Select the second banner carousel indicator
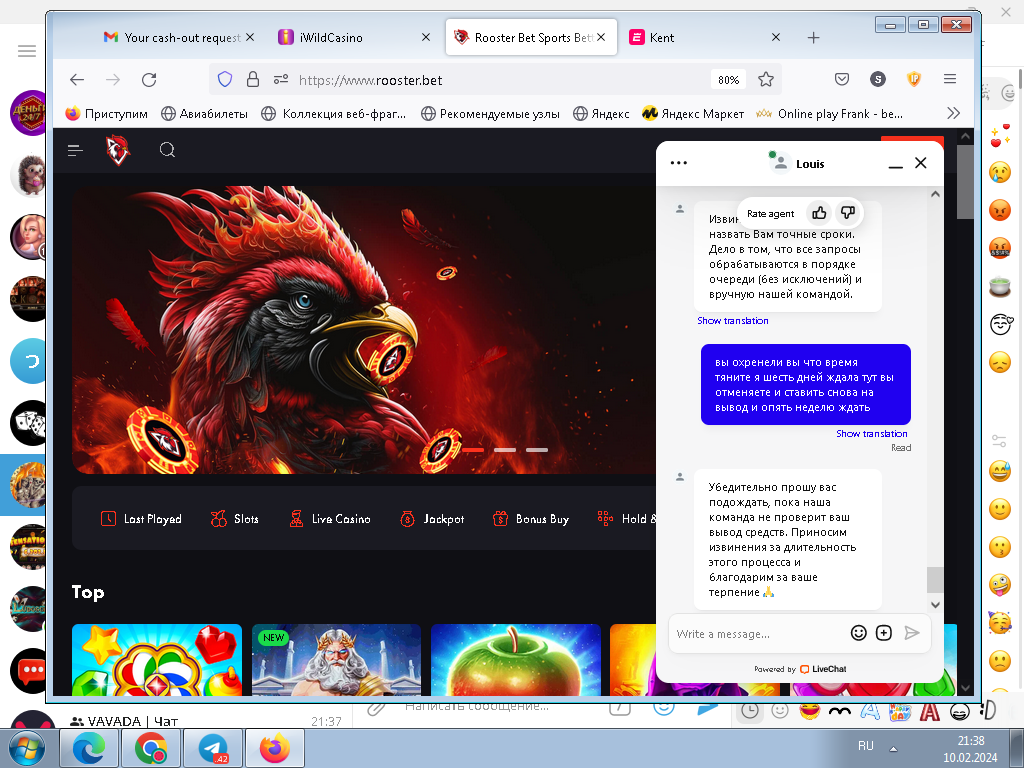 click(505, 450)
